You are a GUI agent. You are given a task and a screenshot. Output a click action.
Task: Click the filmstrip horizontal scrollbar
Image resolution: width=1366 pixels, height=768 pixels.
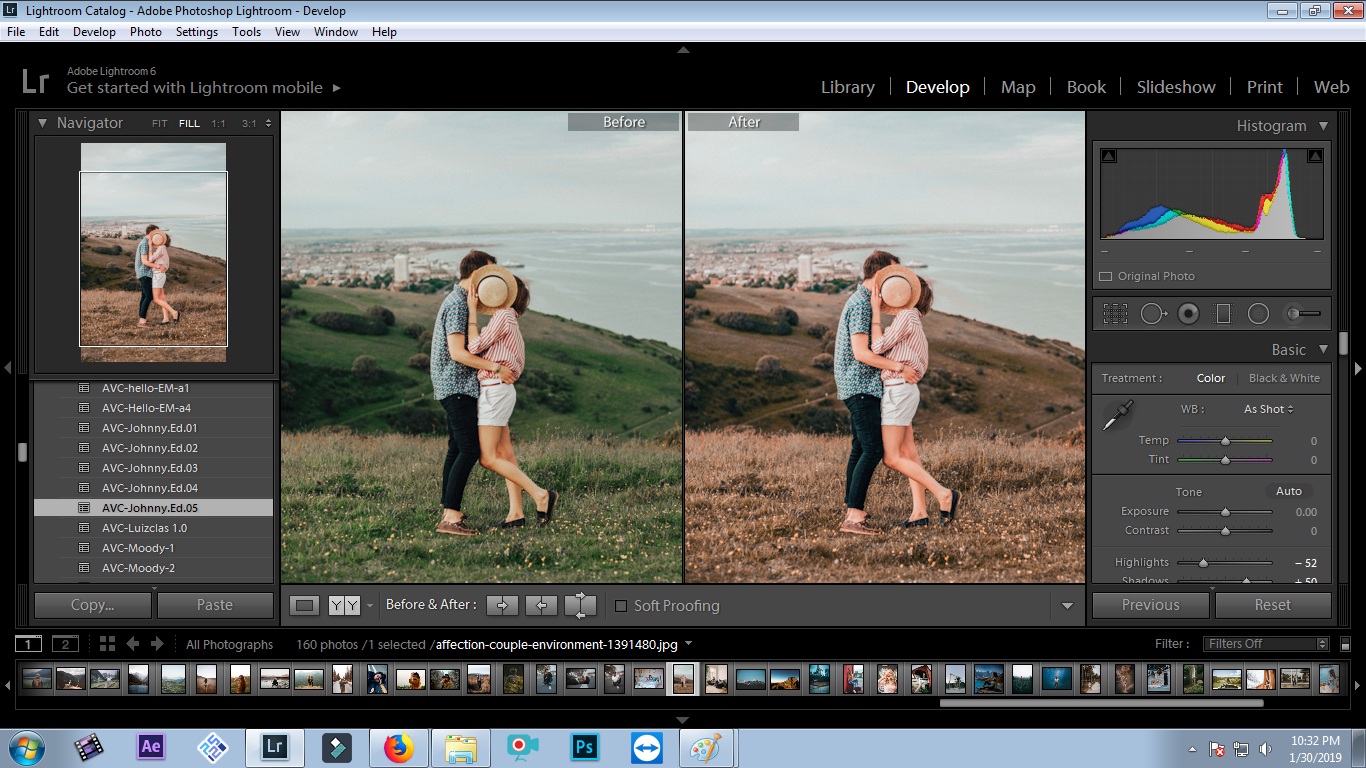1101,703
